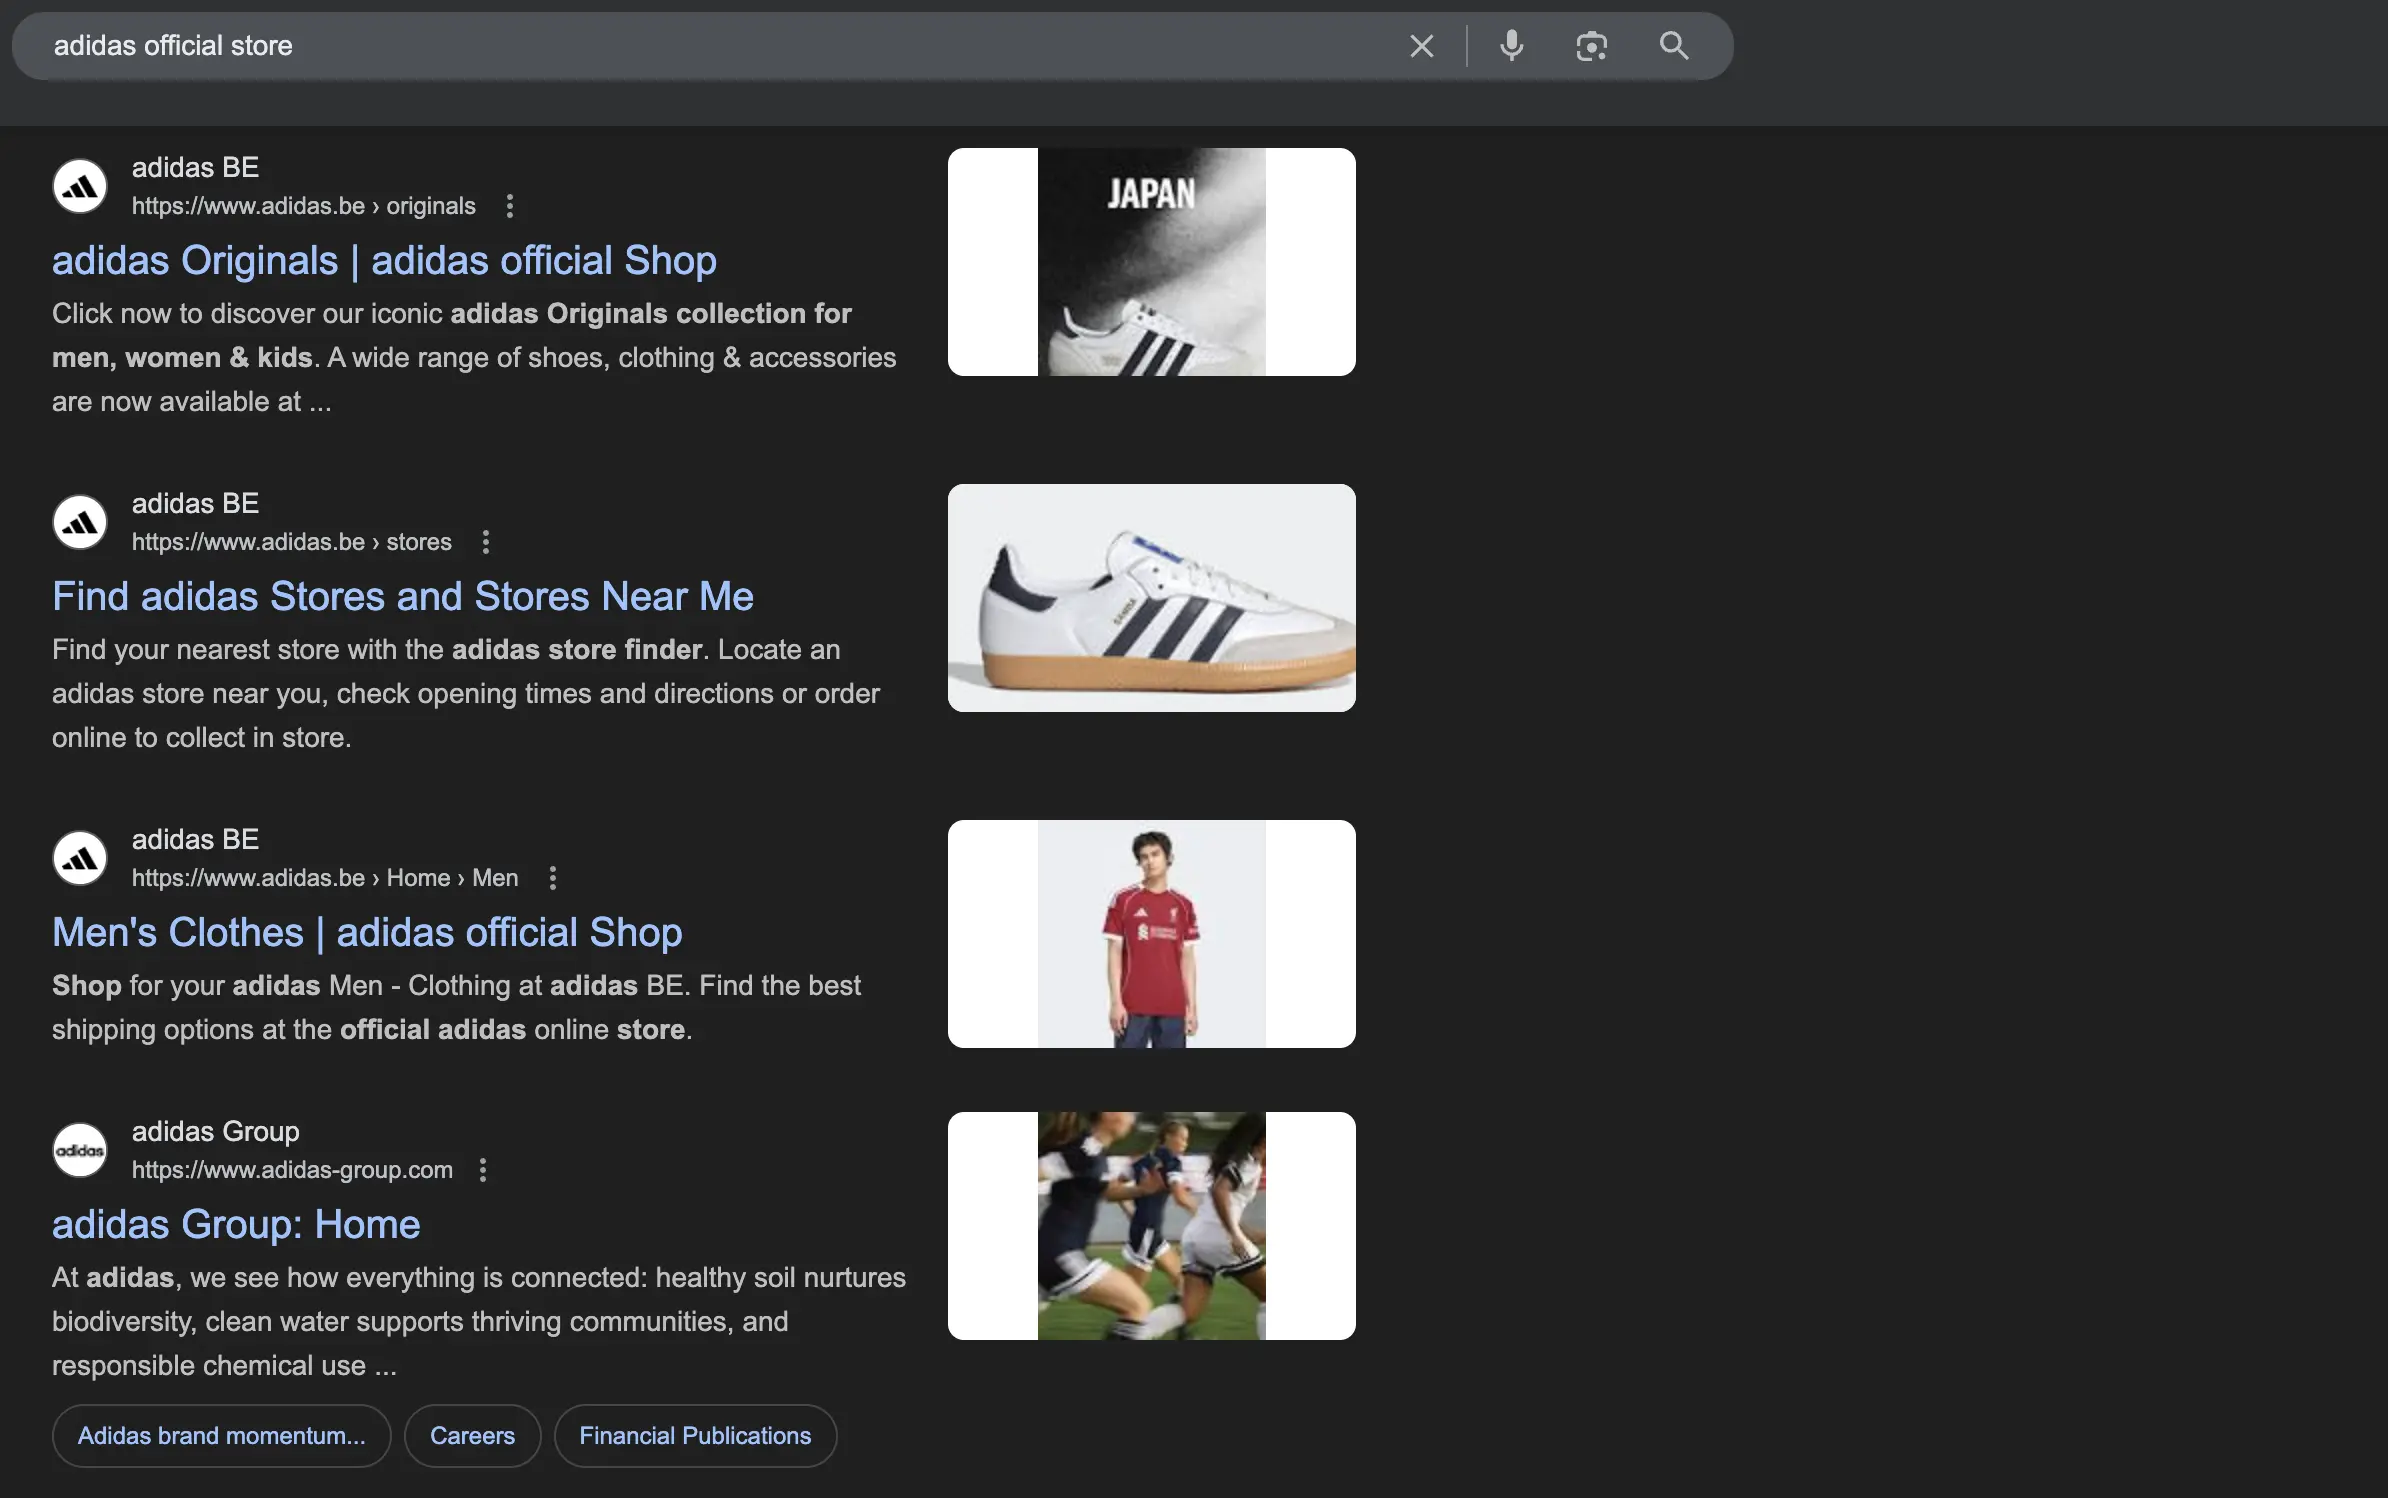
Task: Click adidas logo favicon of Originals result
Action: (80, 186)
